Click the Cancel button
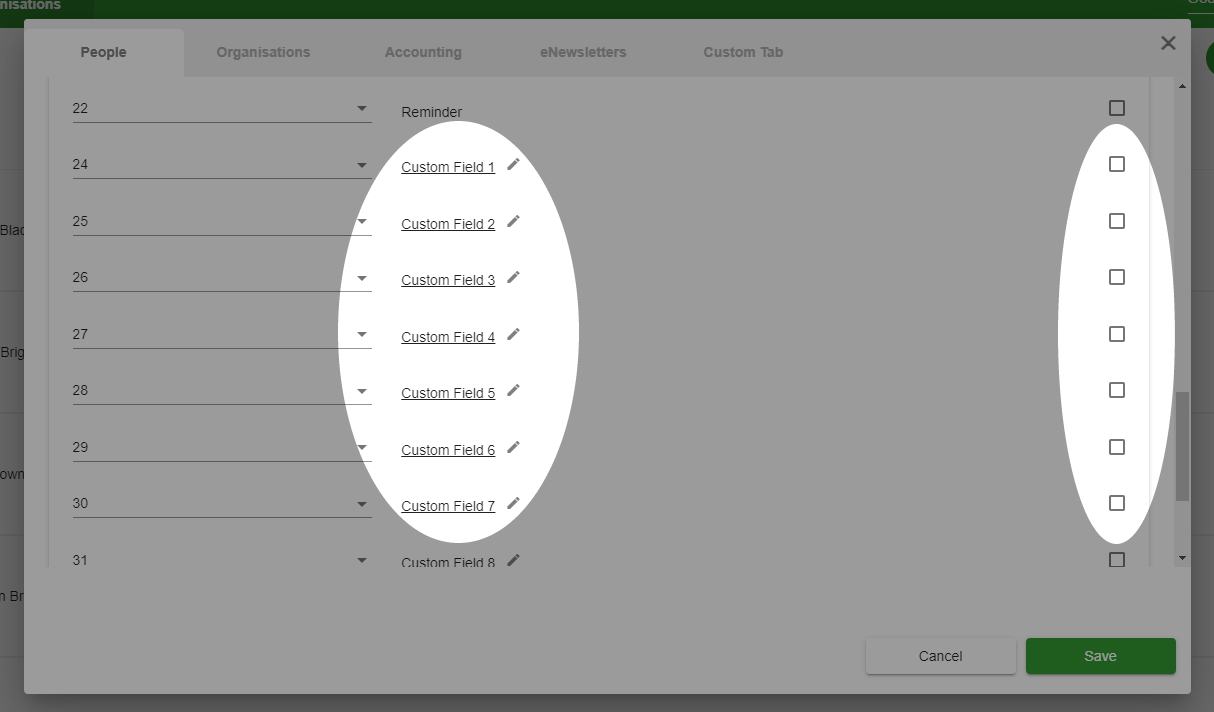This screenshot has height=712, width=1214. pyautogui.click(x=940, y=656)
